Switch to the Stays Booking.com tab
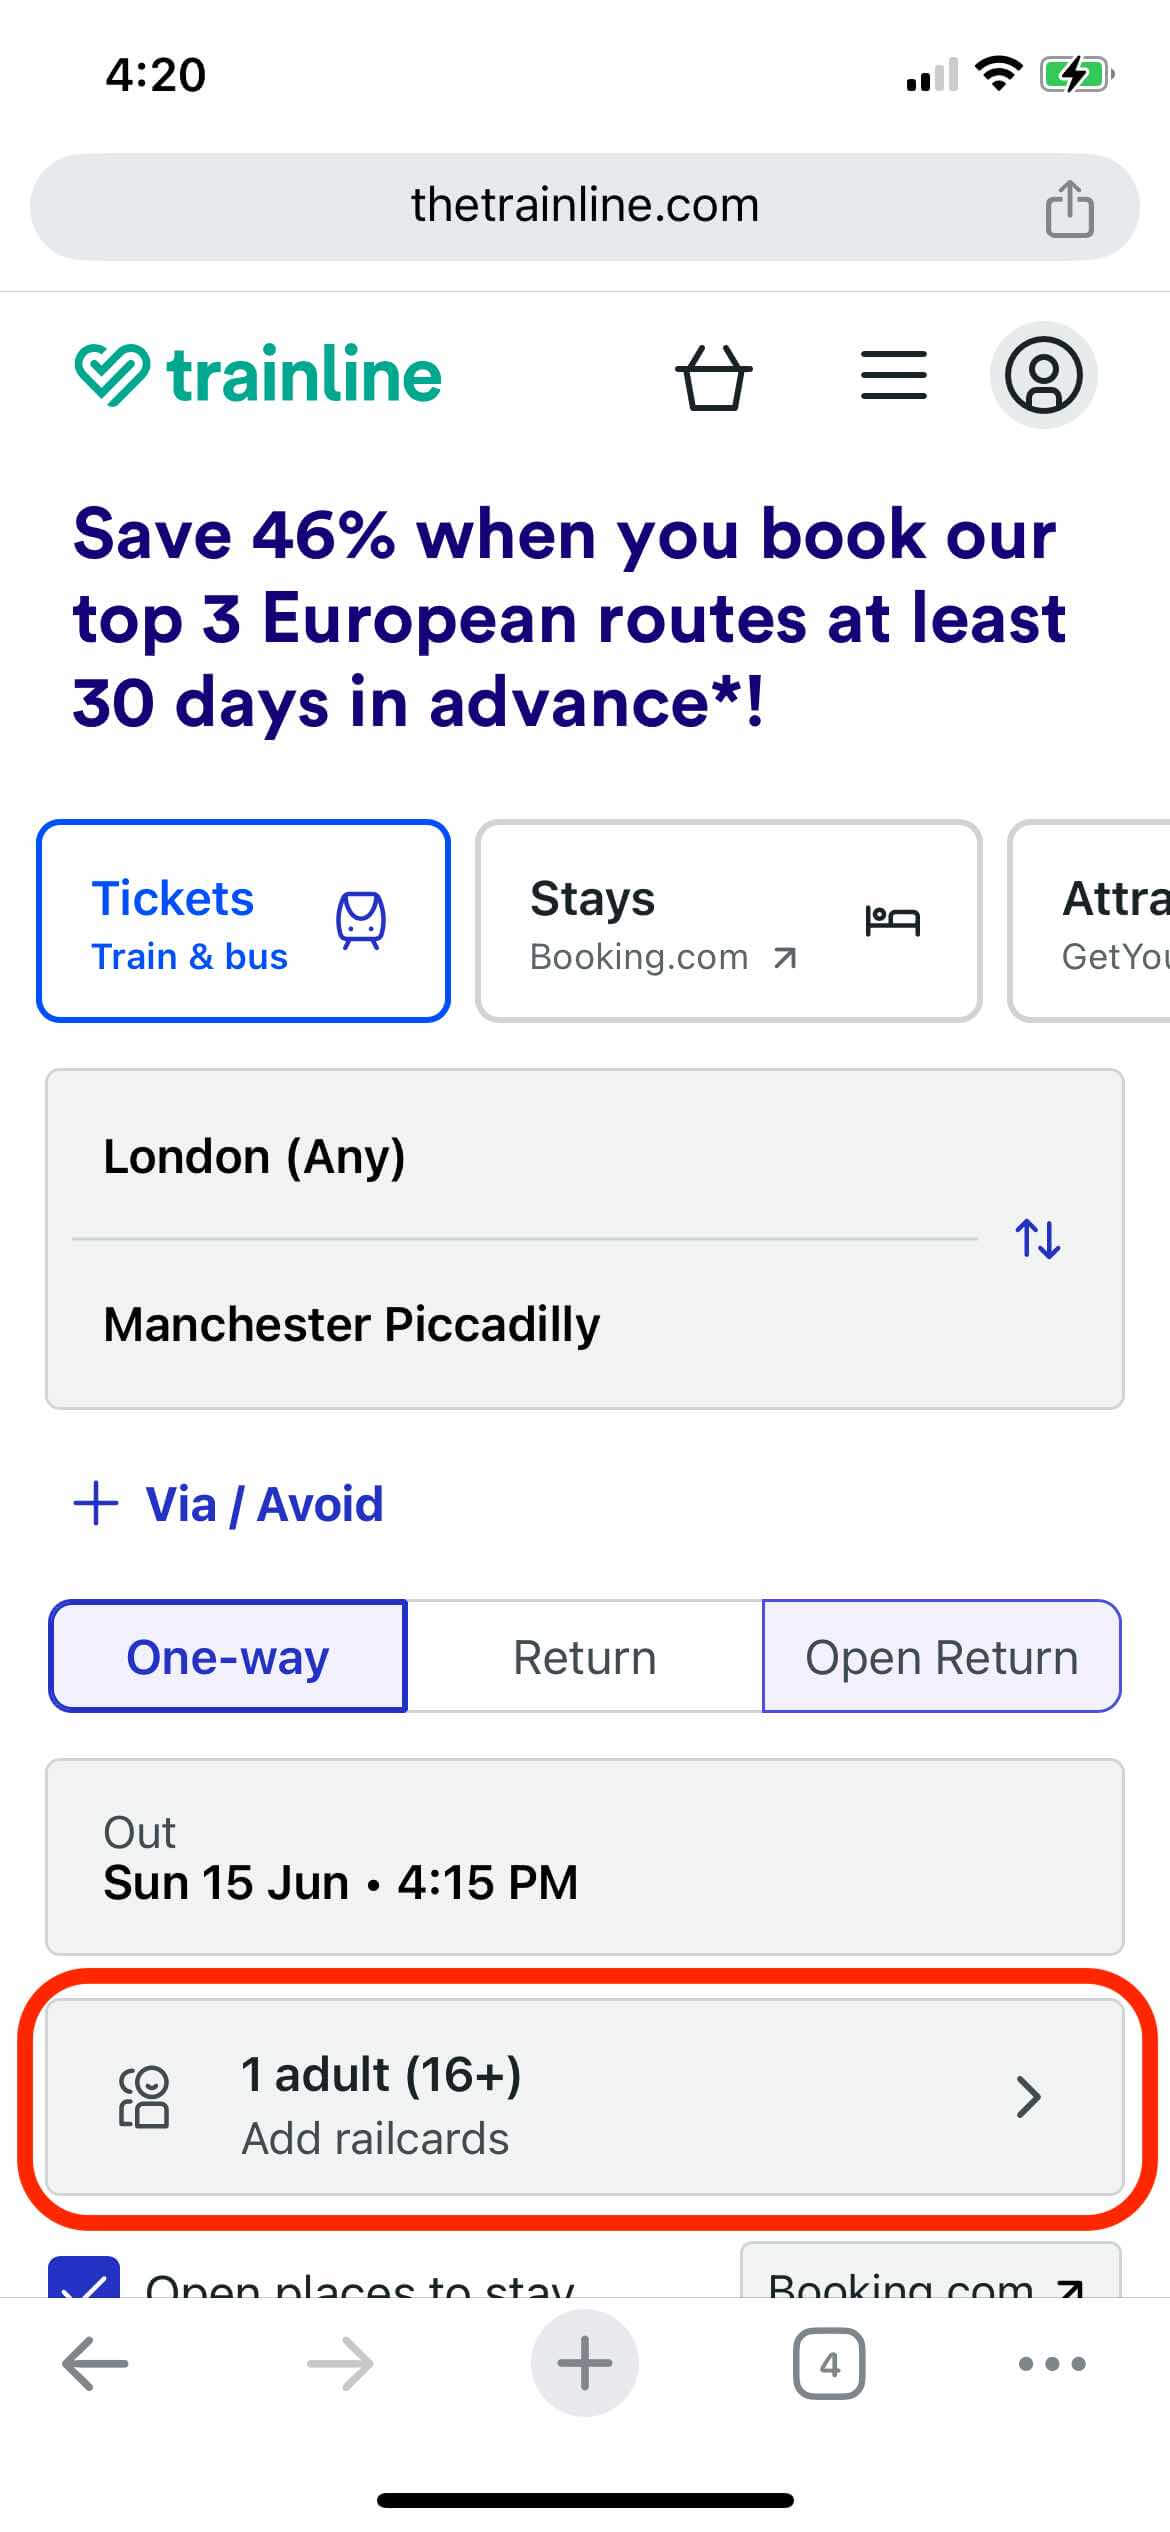 coord(728,921)
